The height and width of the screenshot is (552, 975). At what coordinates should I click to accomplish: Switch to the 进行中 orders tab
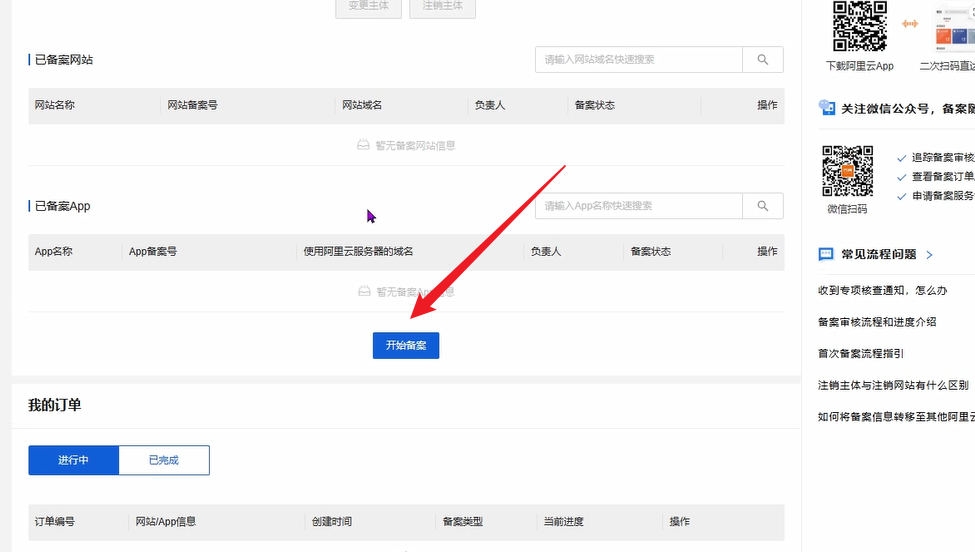click(x=74, y=460)
